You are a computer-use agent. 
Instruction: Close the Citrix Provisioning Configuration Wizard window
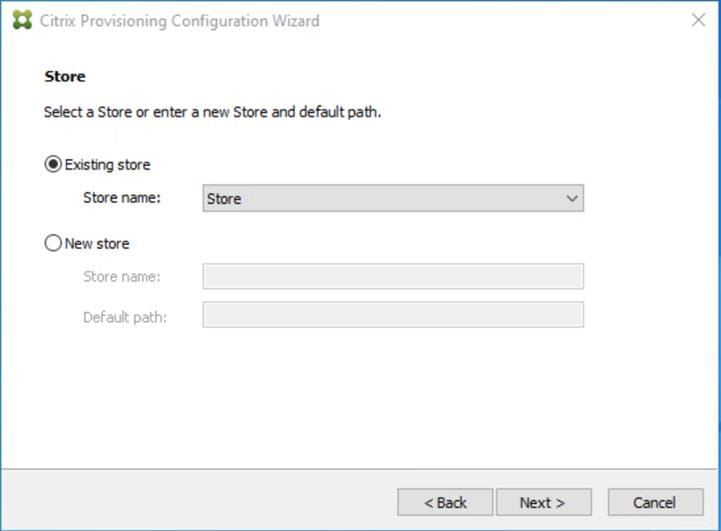(x=698, y=20)
